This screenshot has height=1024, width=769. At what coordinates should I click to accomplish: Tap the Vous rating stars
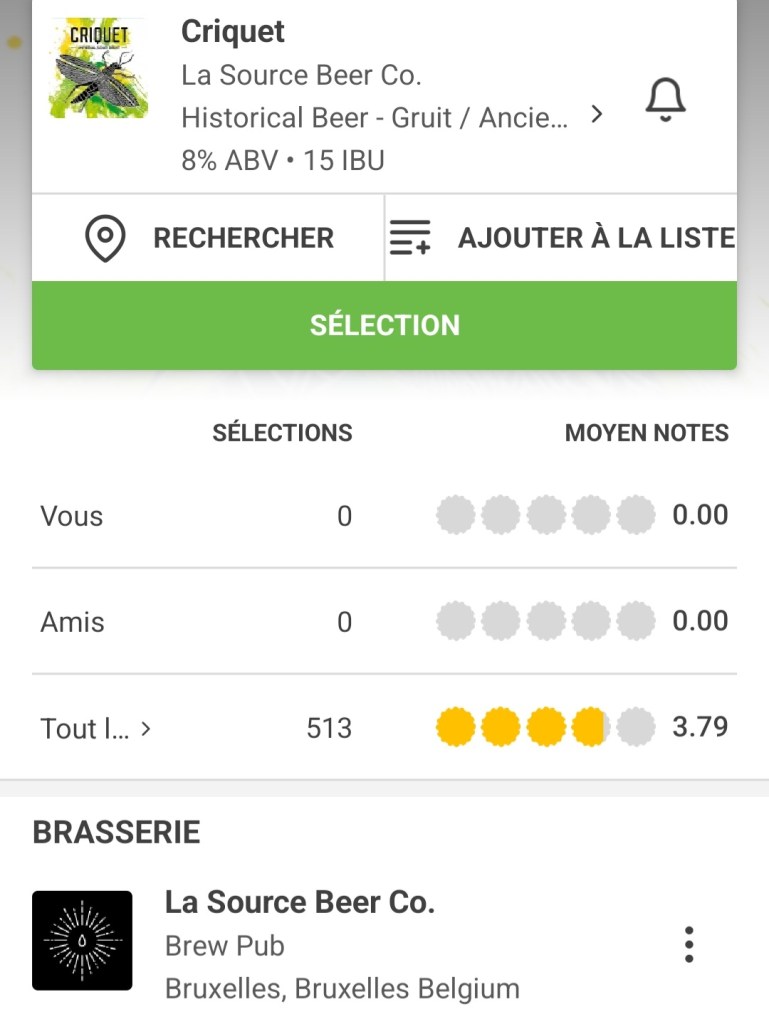pos(545,516)
